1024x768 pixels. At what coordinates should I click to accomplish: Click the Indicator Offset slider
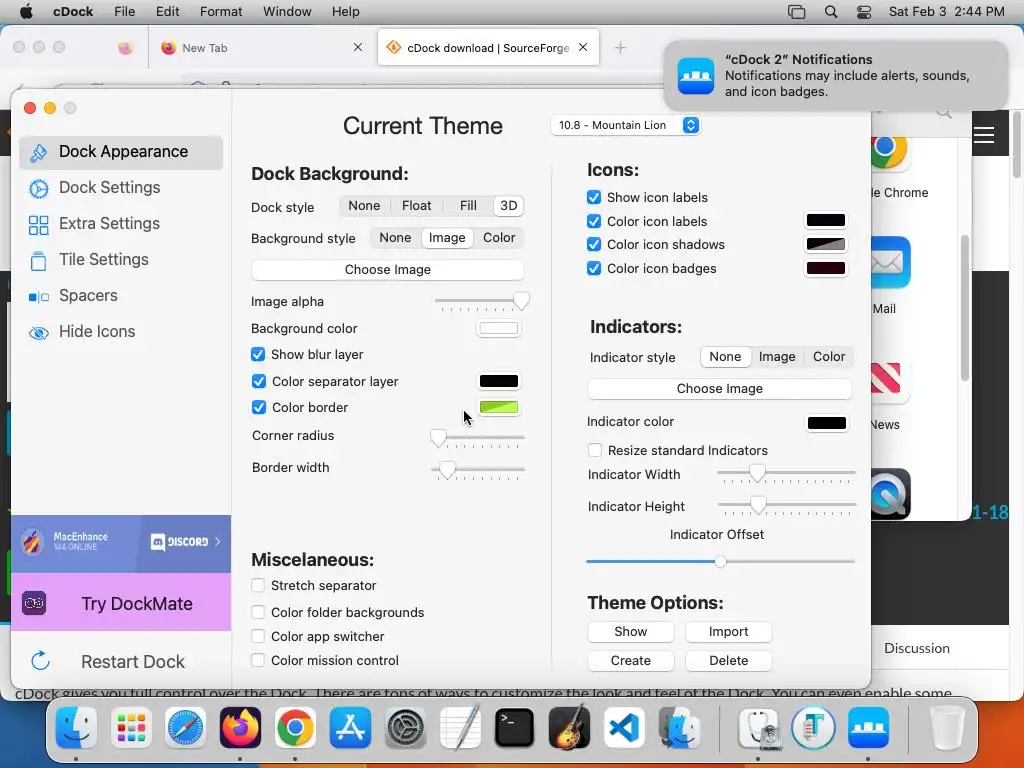click(x=720, y=562)
